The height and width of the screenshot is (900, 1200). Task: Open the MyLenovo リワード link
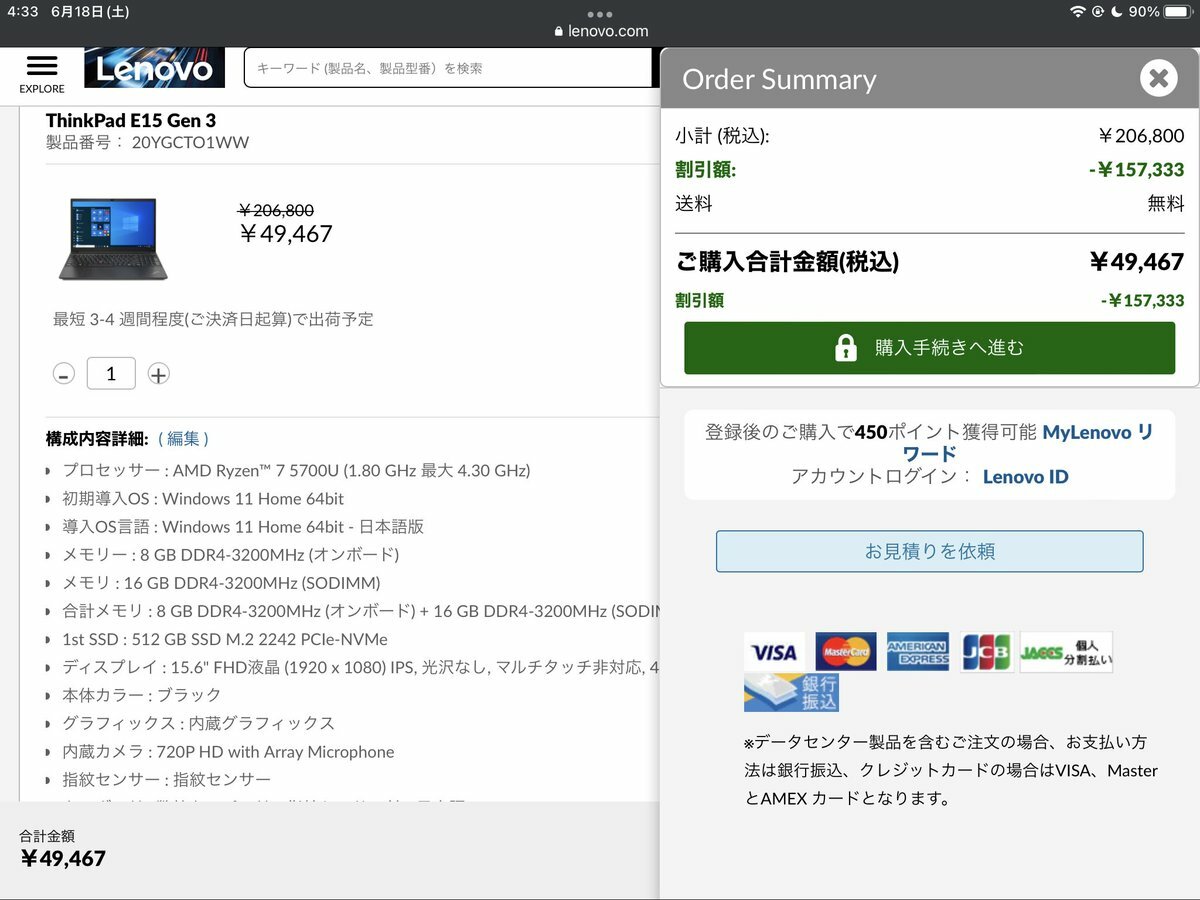[x=1098, y=443]
